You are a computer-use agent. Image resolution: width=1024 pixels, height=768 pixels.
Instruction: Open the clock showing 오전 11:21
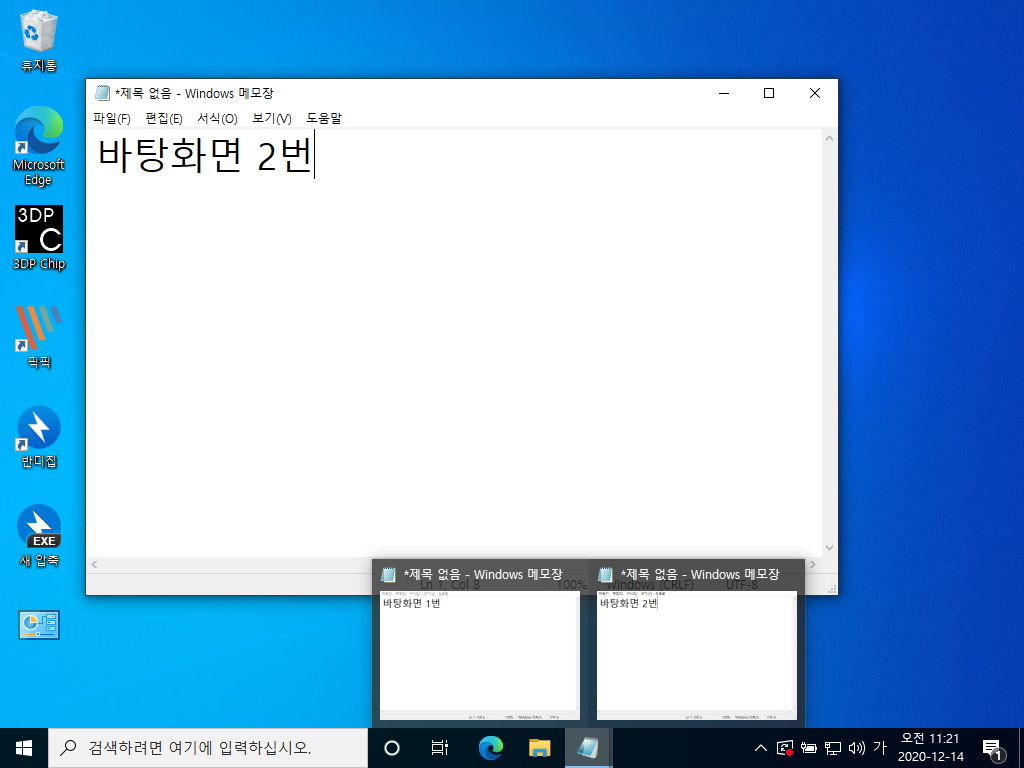pos(931,748)
